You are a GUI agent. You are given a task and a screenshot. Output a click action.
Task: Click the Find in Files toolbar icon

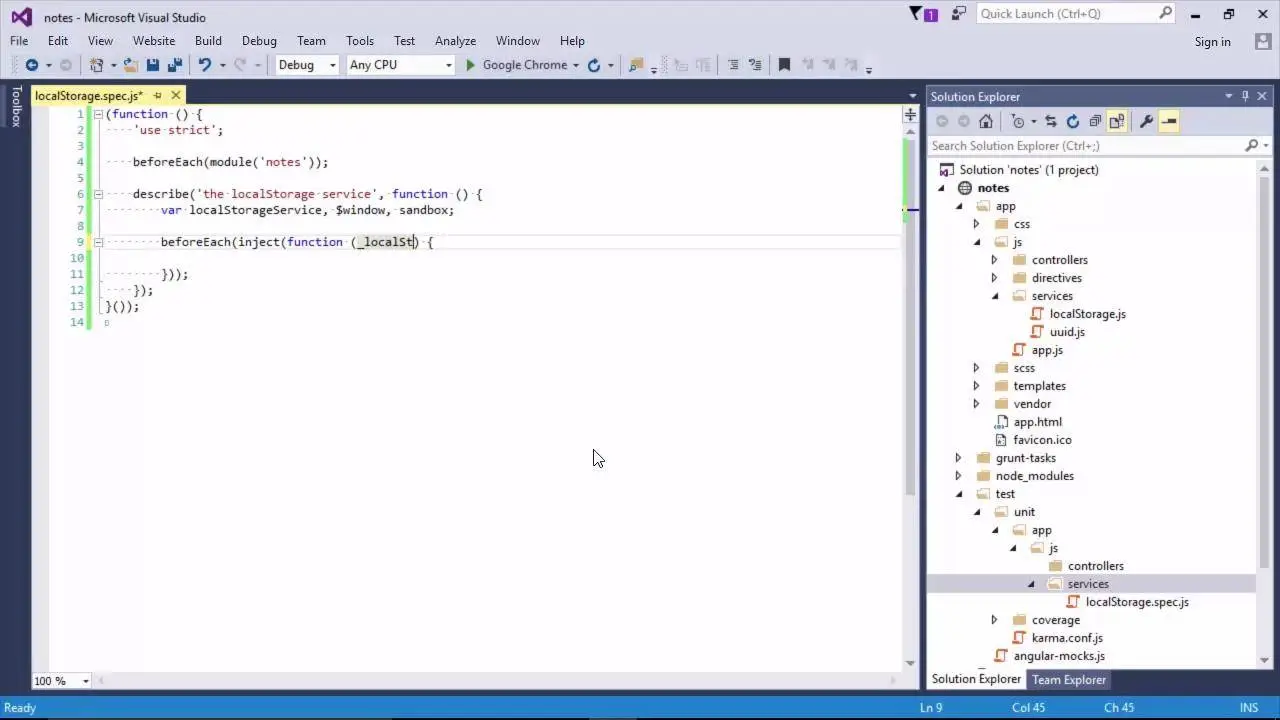(x=635, y=65)
